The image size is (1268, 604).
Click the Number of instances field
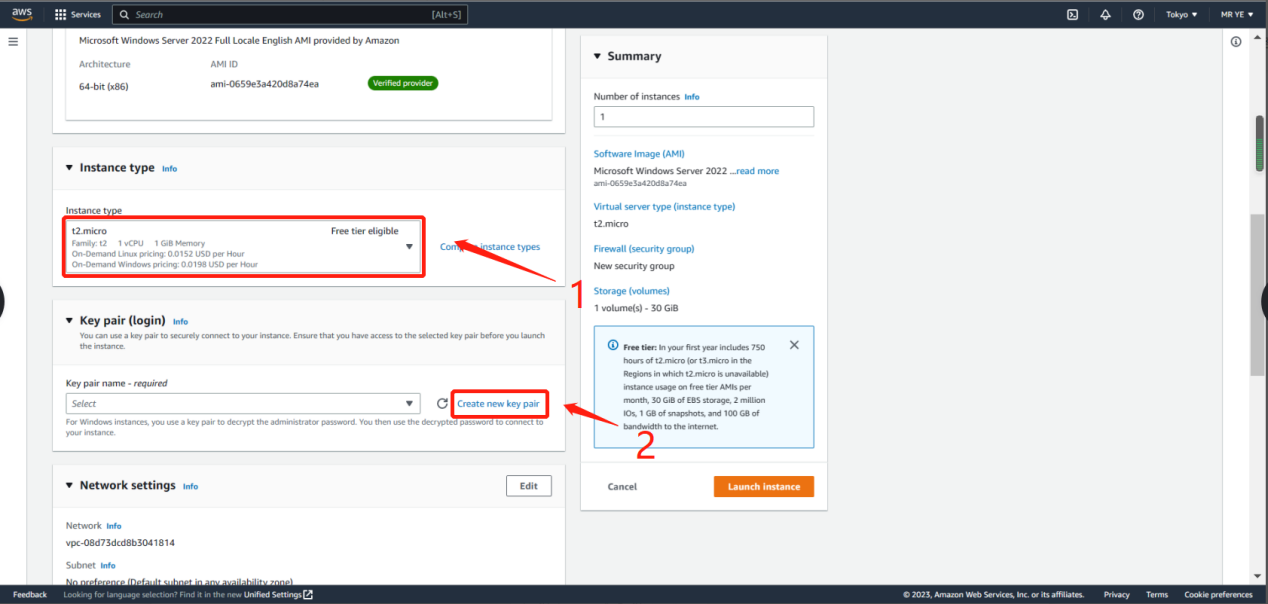pos(704,117)
